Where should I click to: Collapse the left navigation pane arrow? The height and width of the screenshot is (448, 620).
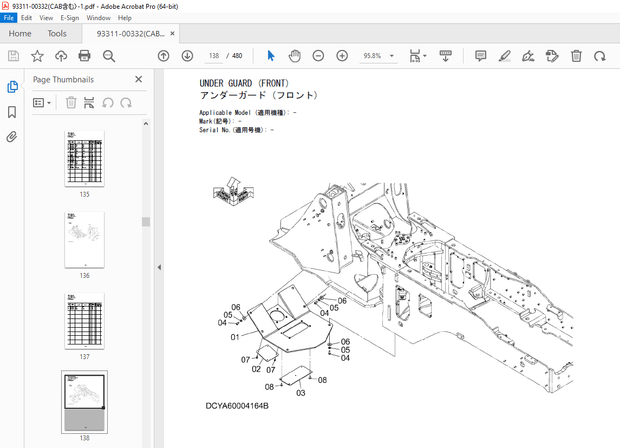tap(159, 267)
